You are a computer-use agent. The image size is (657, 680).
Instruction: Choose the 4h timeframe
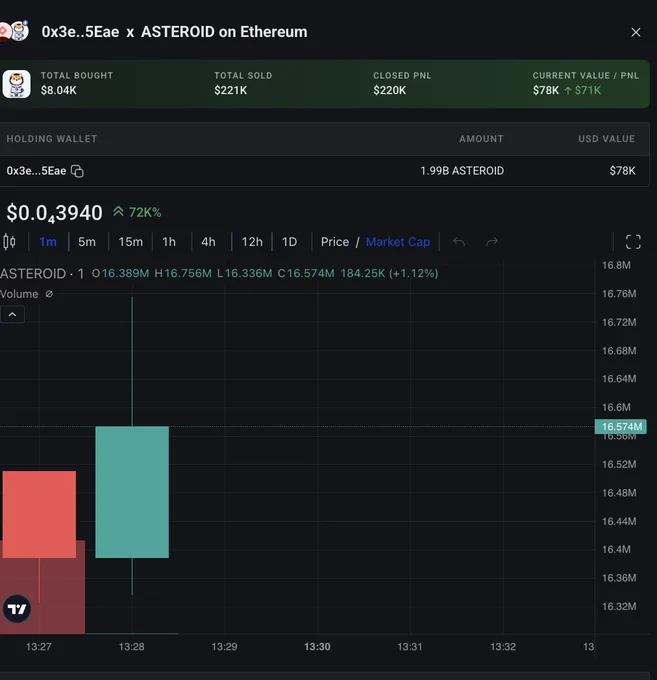[208, 242]
